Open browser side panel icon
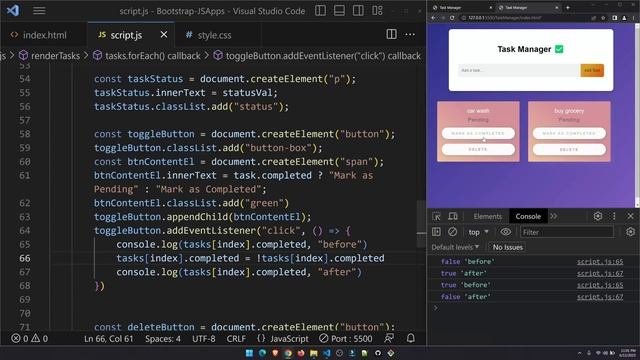 coord(614,18)
